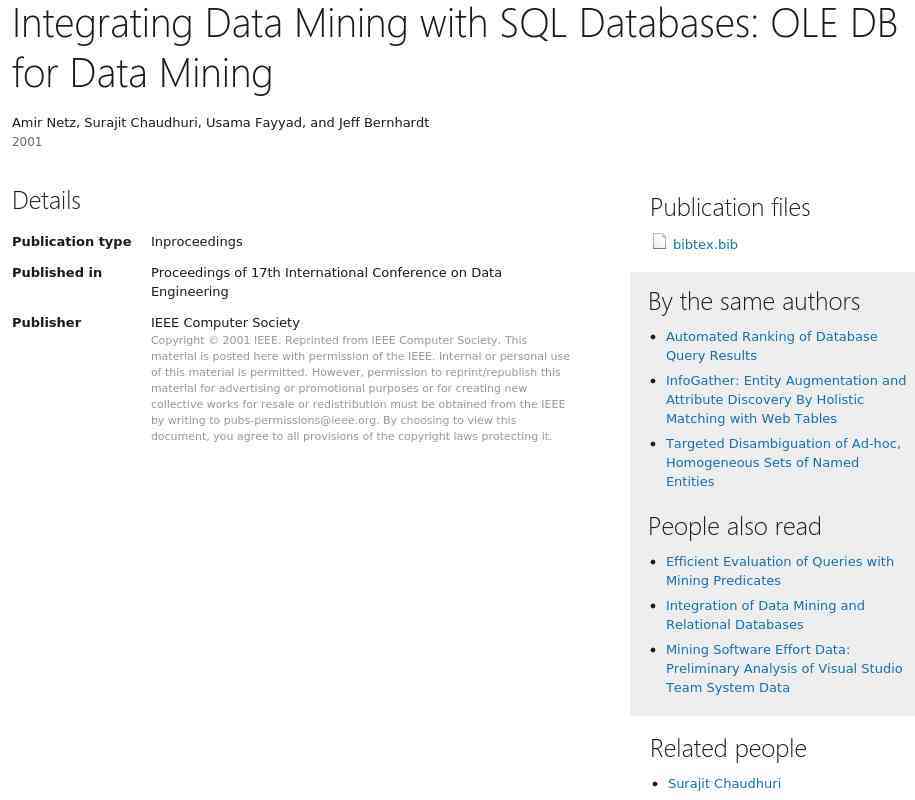Viewport: 915px width, 800px height.
Task: Open Mining Software Effort Data paper link
Action: click(784, 669)
